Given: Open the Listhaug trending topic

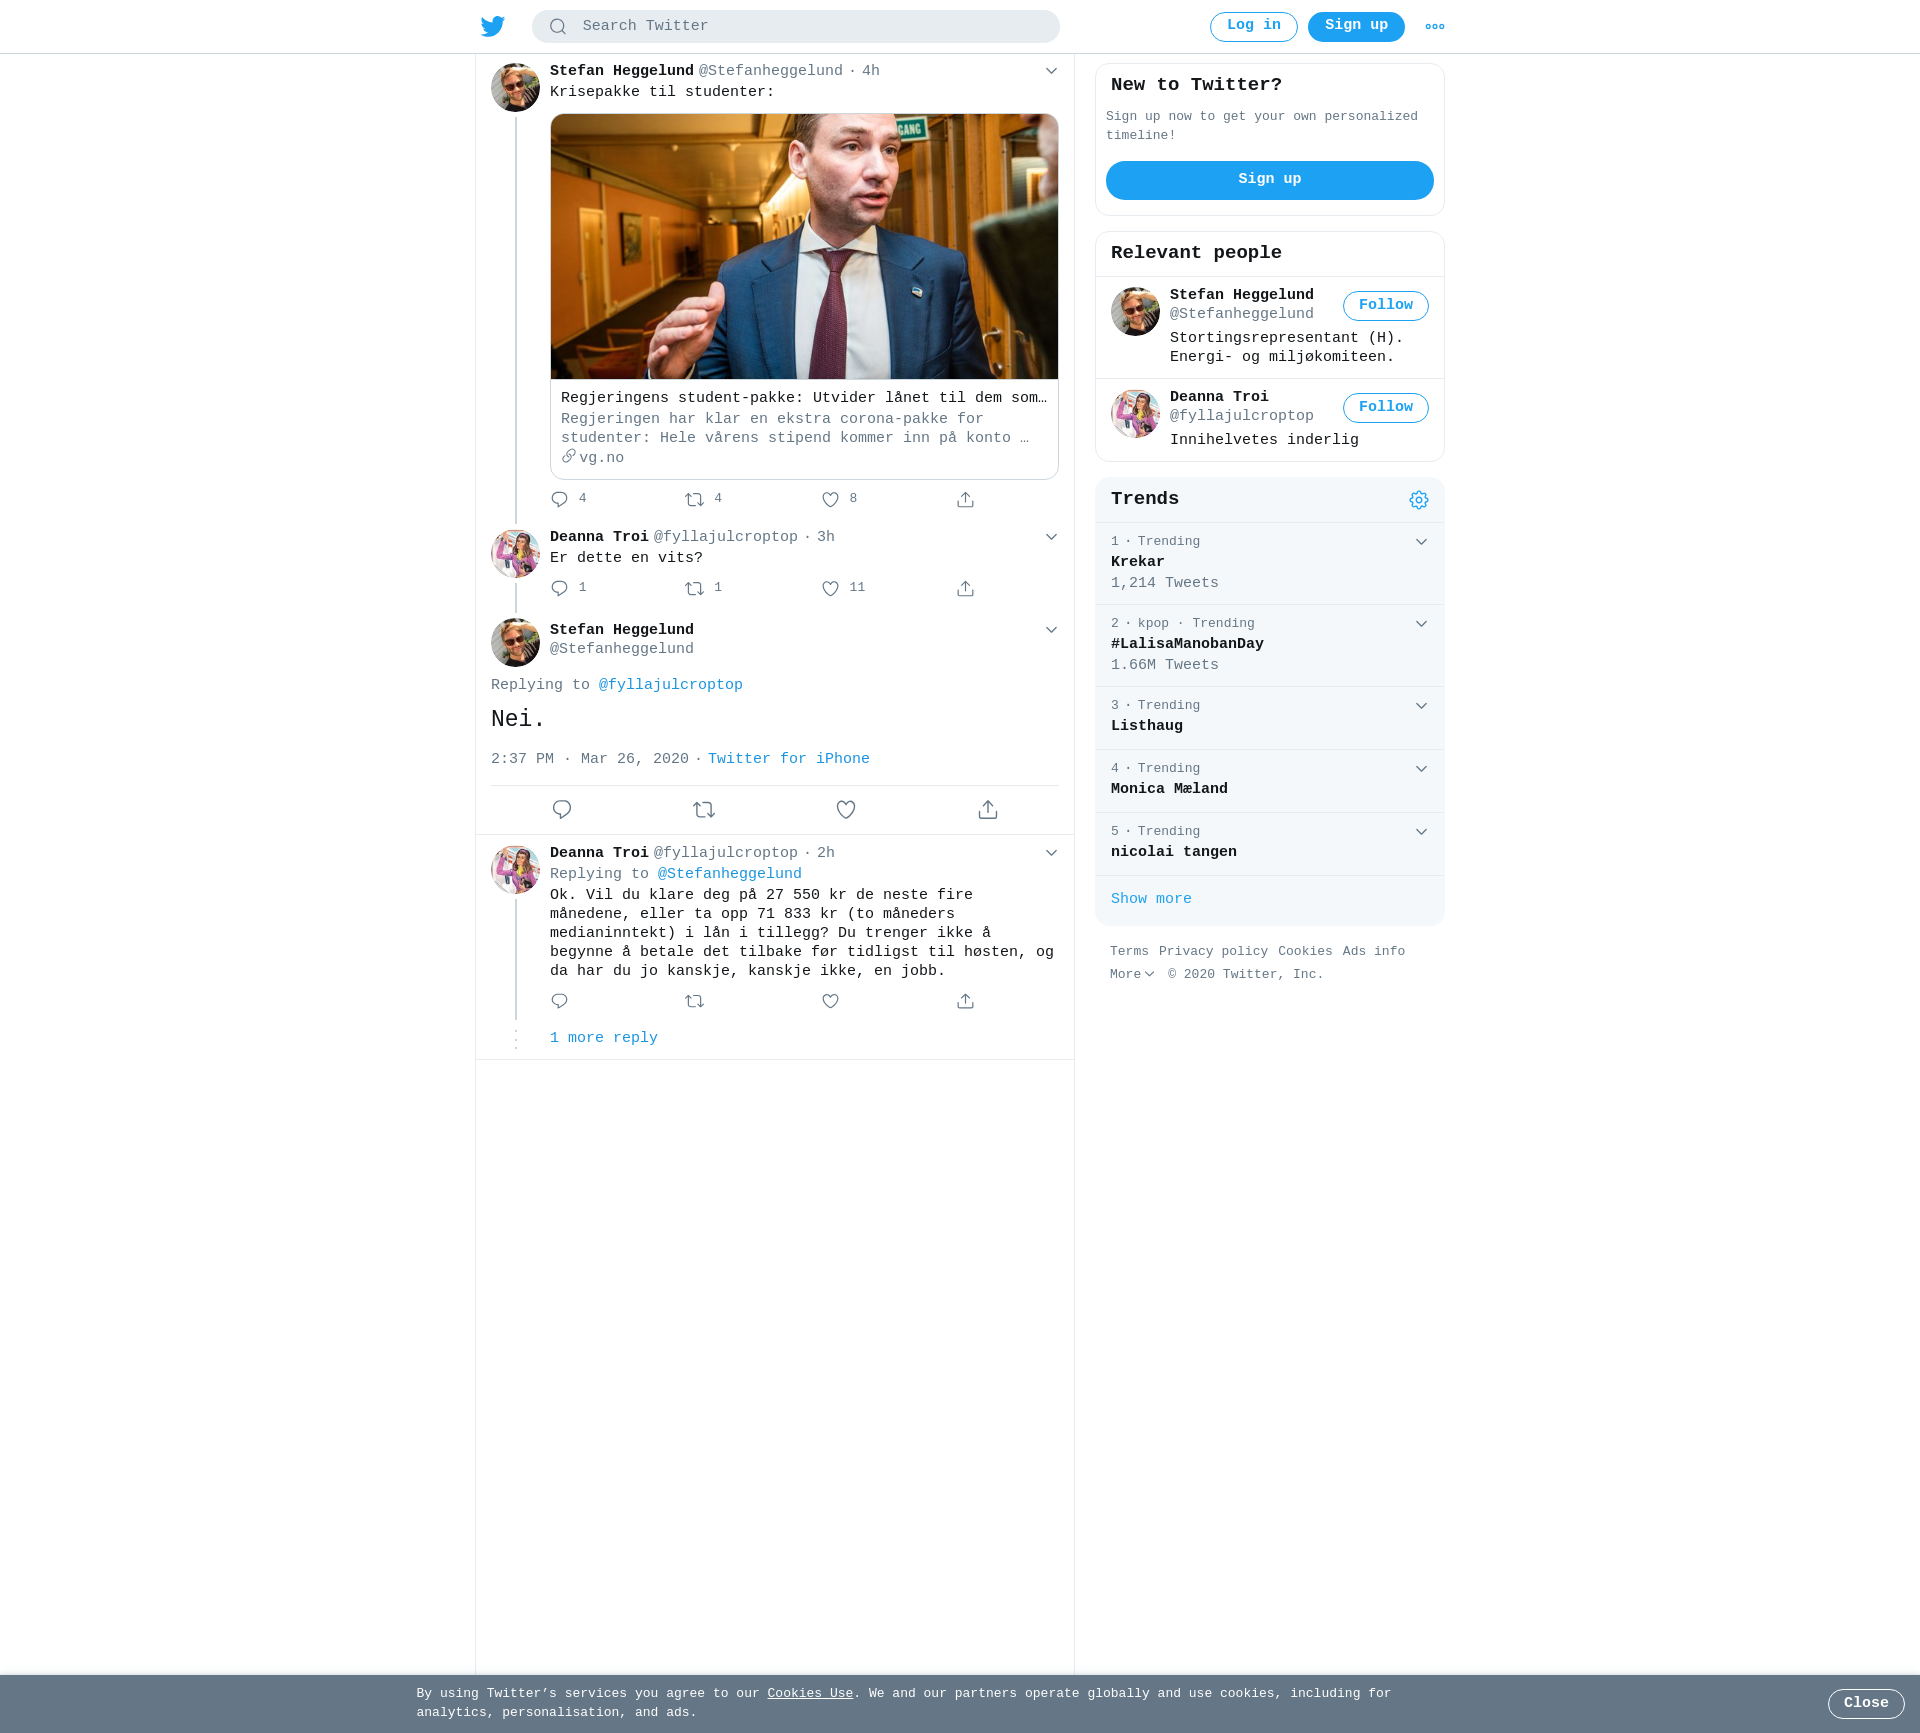Looking at the screenshot, I should tap(1147, 726).
